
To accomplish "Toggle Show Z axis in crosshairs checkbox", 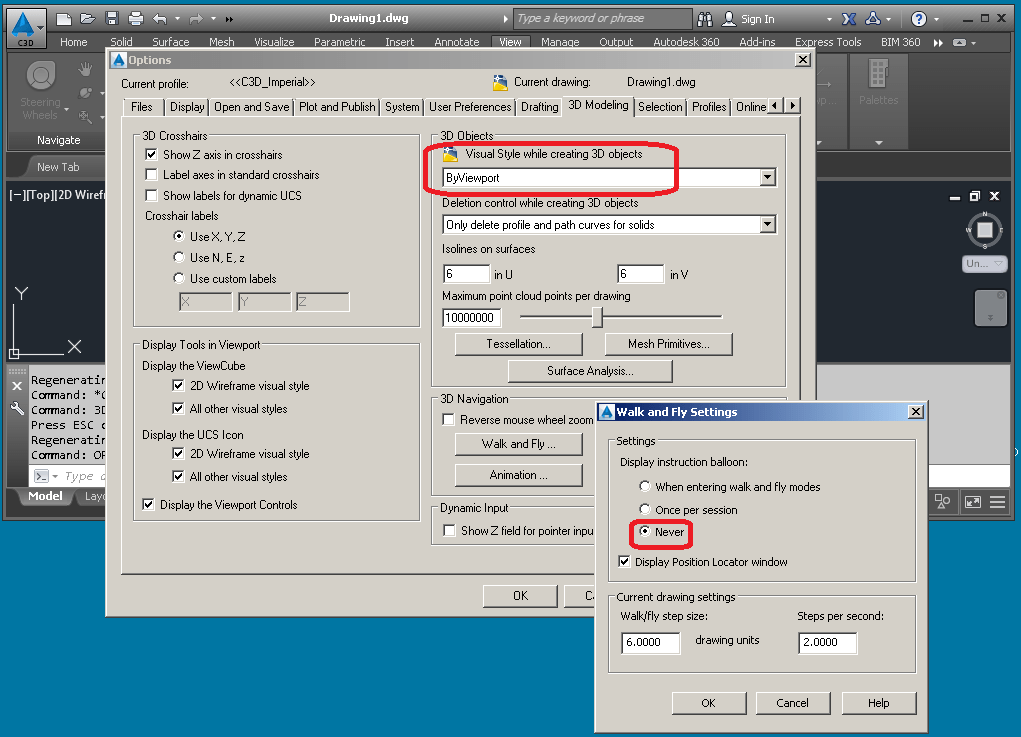I will [x=151, y=154].
